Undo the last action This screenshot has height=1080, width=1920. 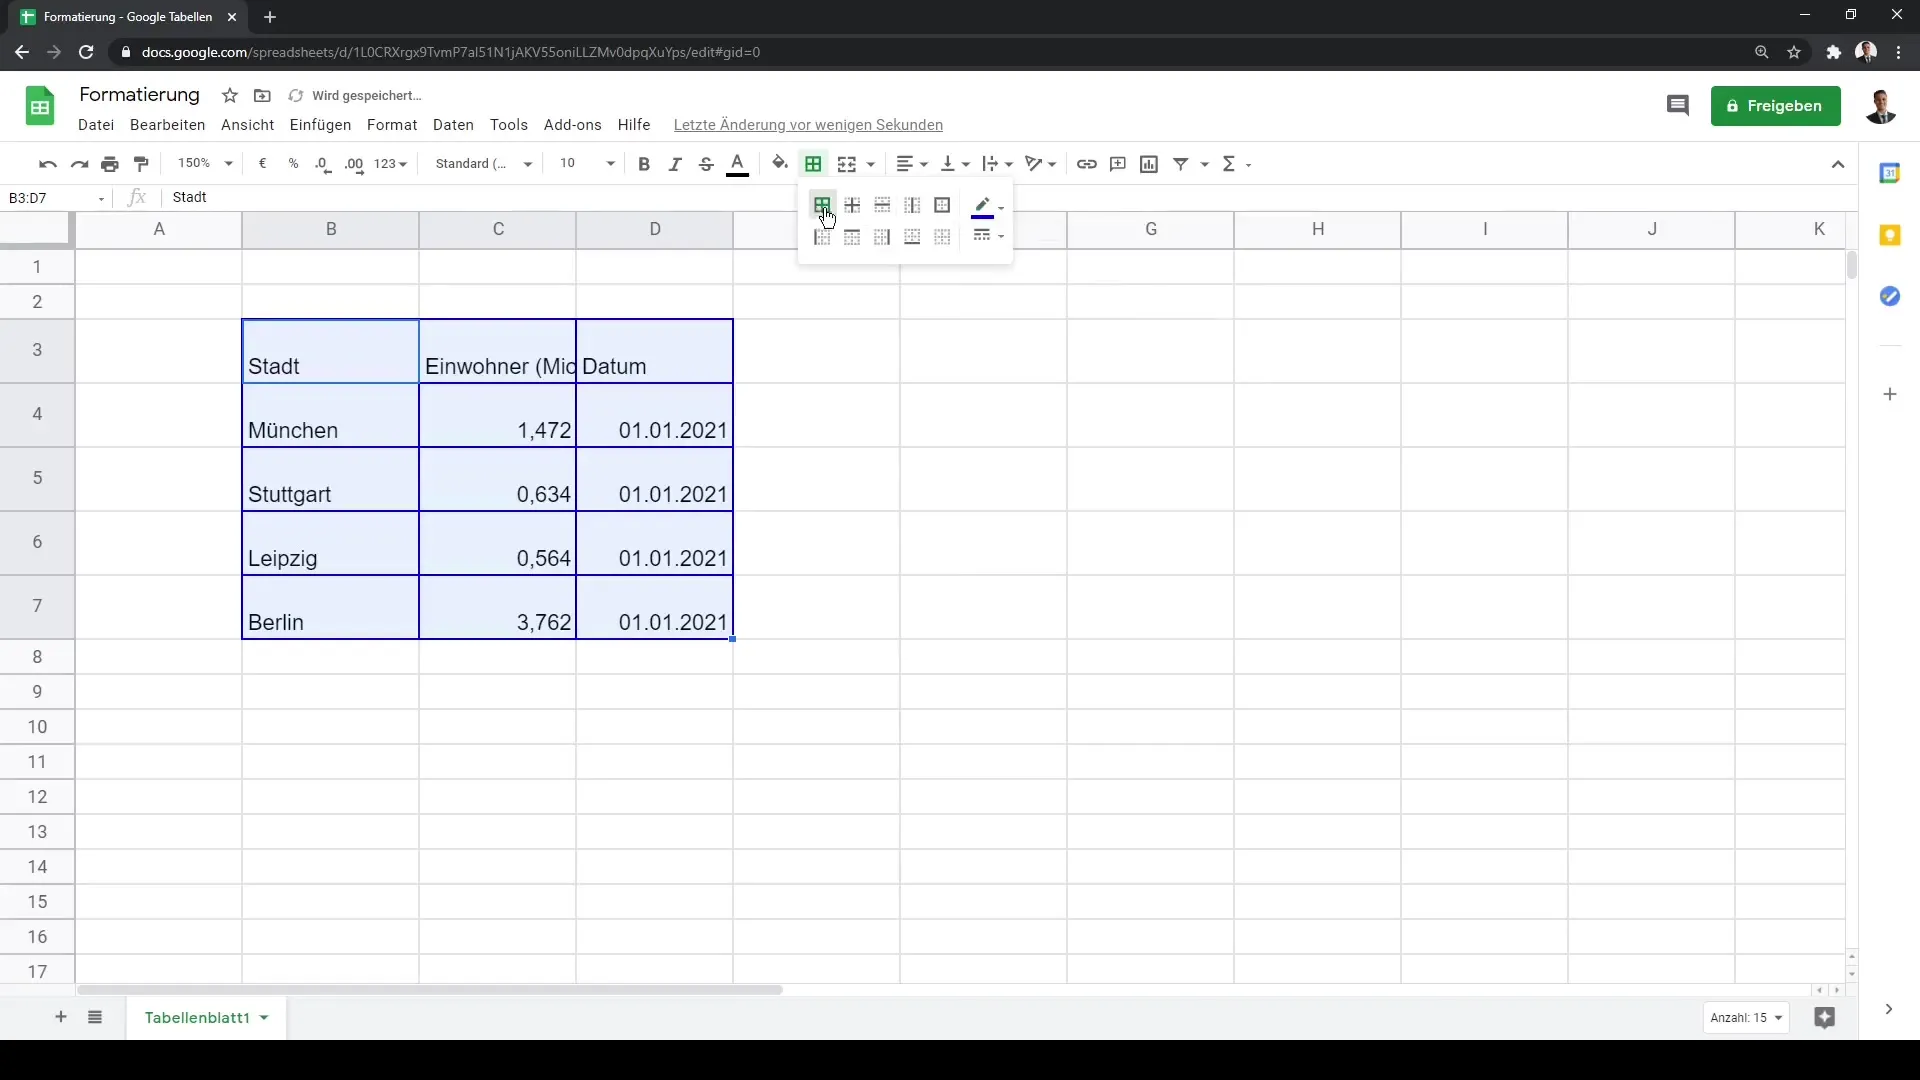(47, 164)
